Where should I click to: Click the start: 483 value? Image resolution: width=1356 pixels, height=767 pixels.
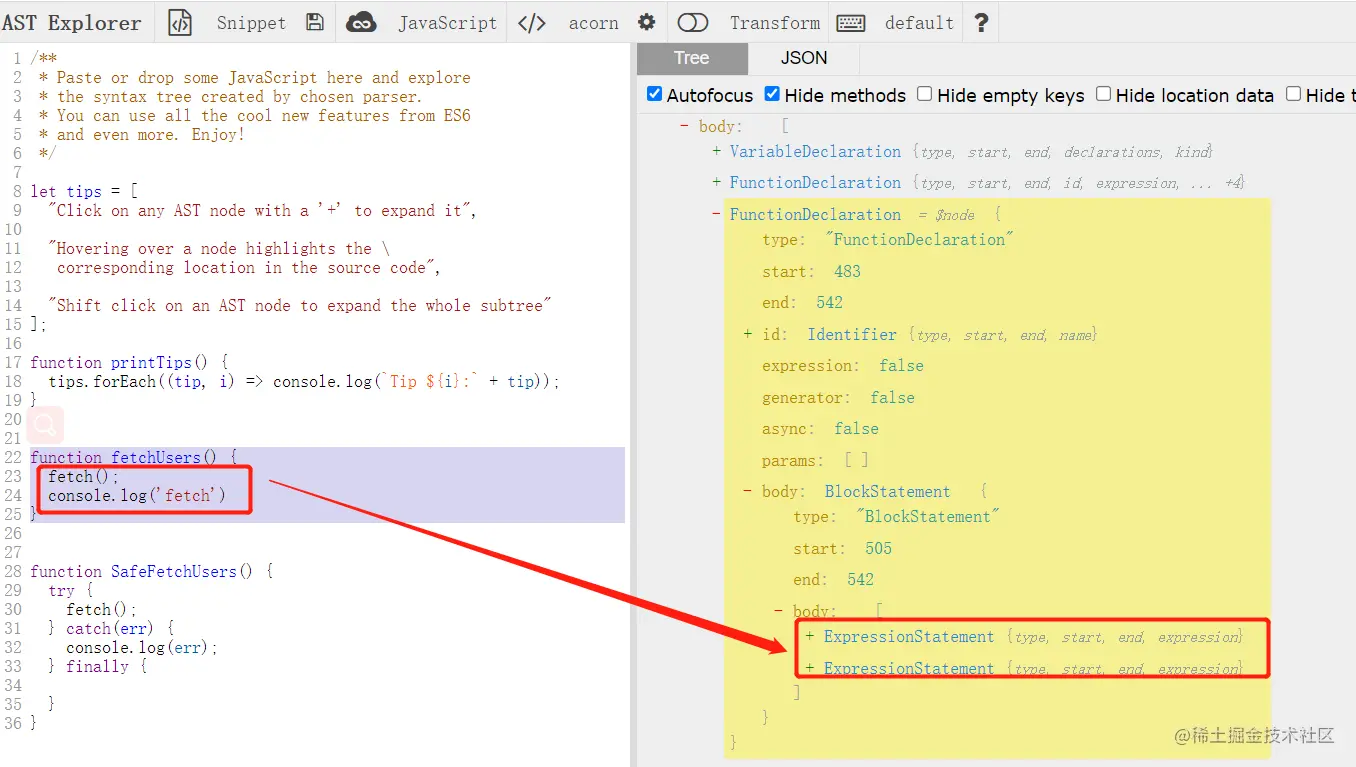(847, 271)
